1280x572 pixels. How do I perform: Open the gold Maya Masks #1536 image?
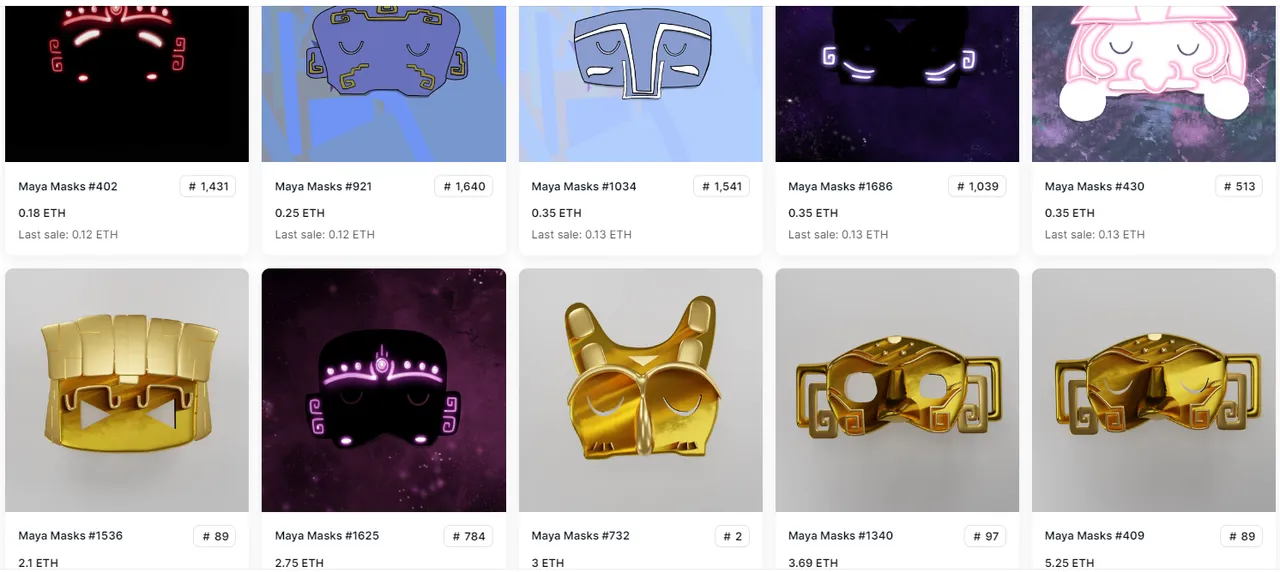pyautogui.click(x=127, y=390)
